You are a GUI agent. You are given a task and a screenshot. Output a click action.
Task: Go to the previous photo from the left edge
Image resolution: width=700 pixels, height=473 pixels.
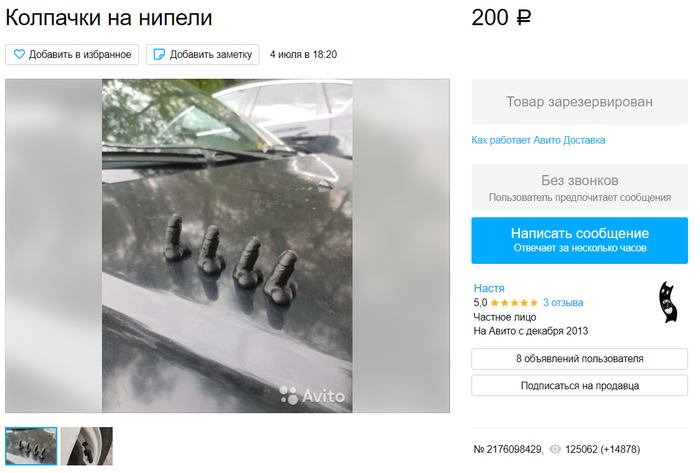[x=17, y=253]
